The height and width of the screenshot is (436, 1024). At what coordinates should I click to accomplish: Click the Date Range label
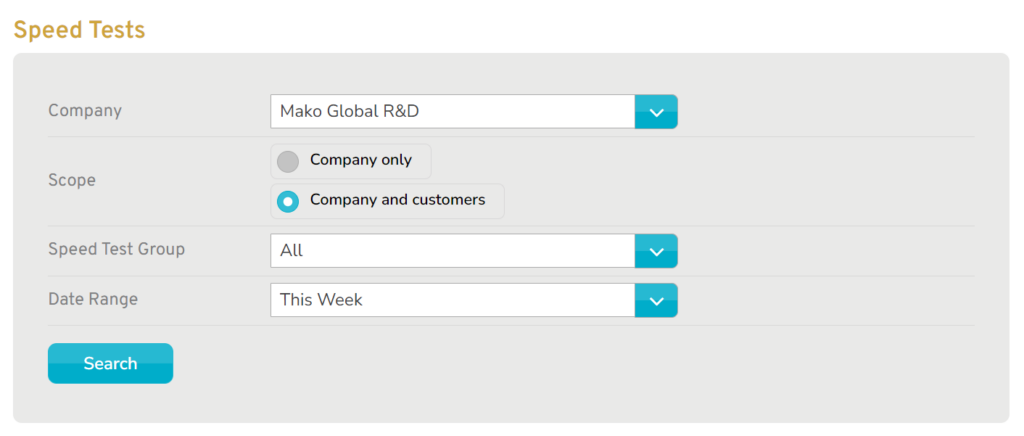click(93, 299)
